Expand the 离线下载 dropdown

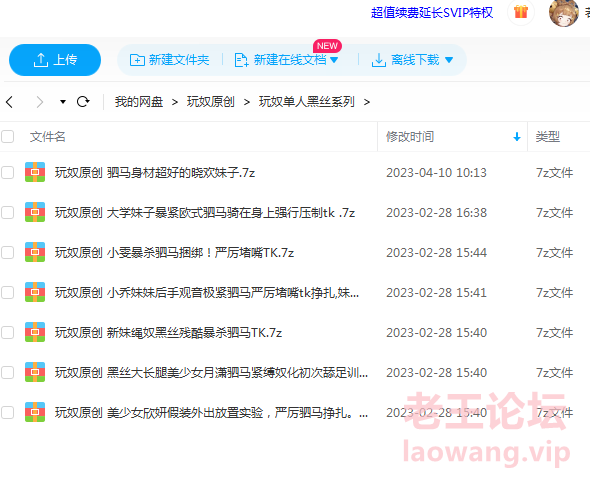[x=449, y=60]
